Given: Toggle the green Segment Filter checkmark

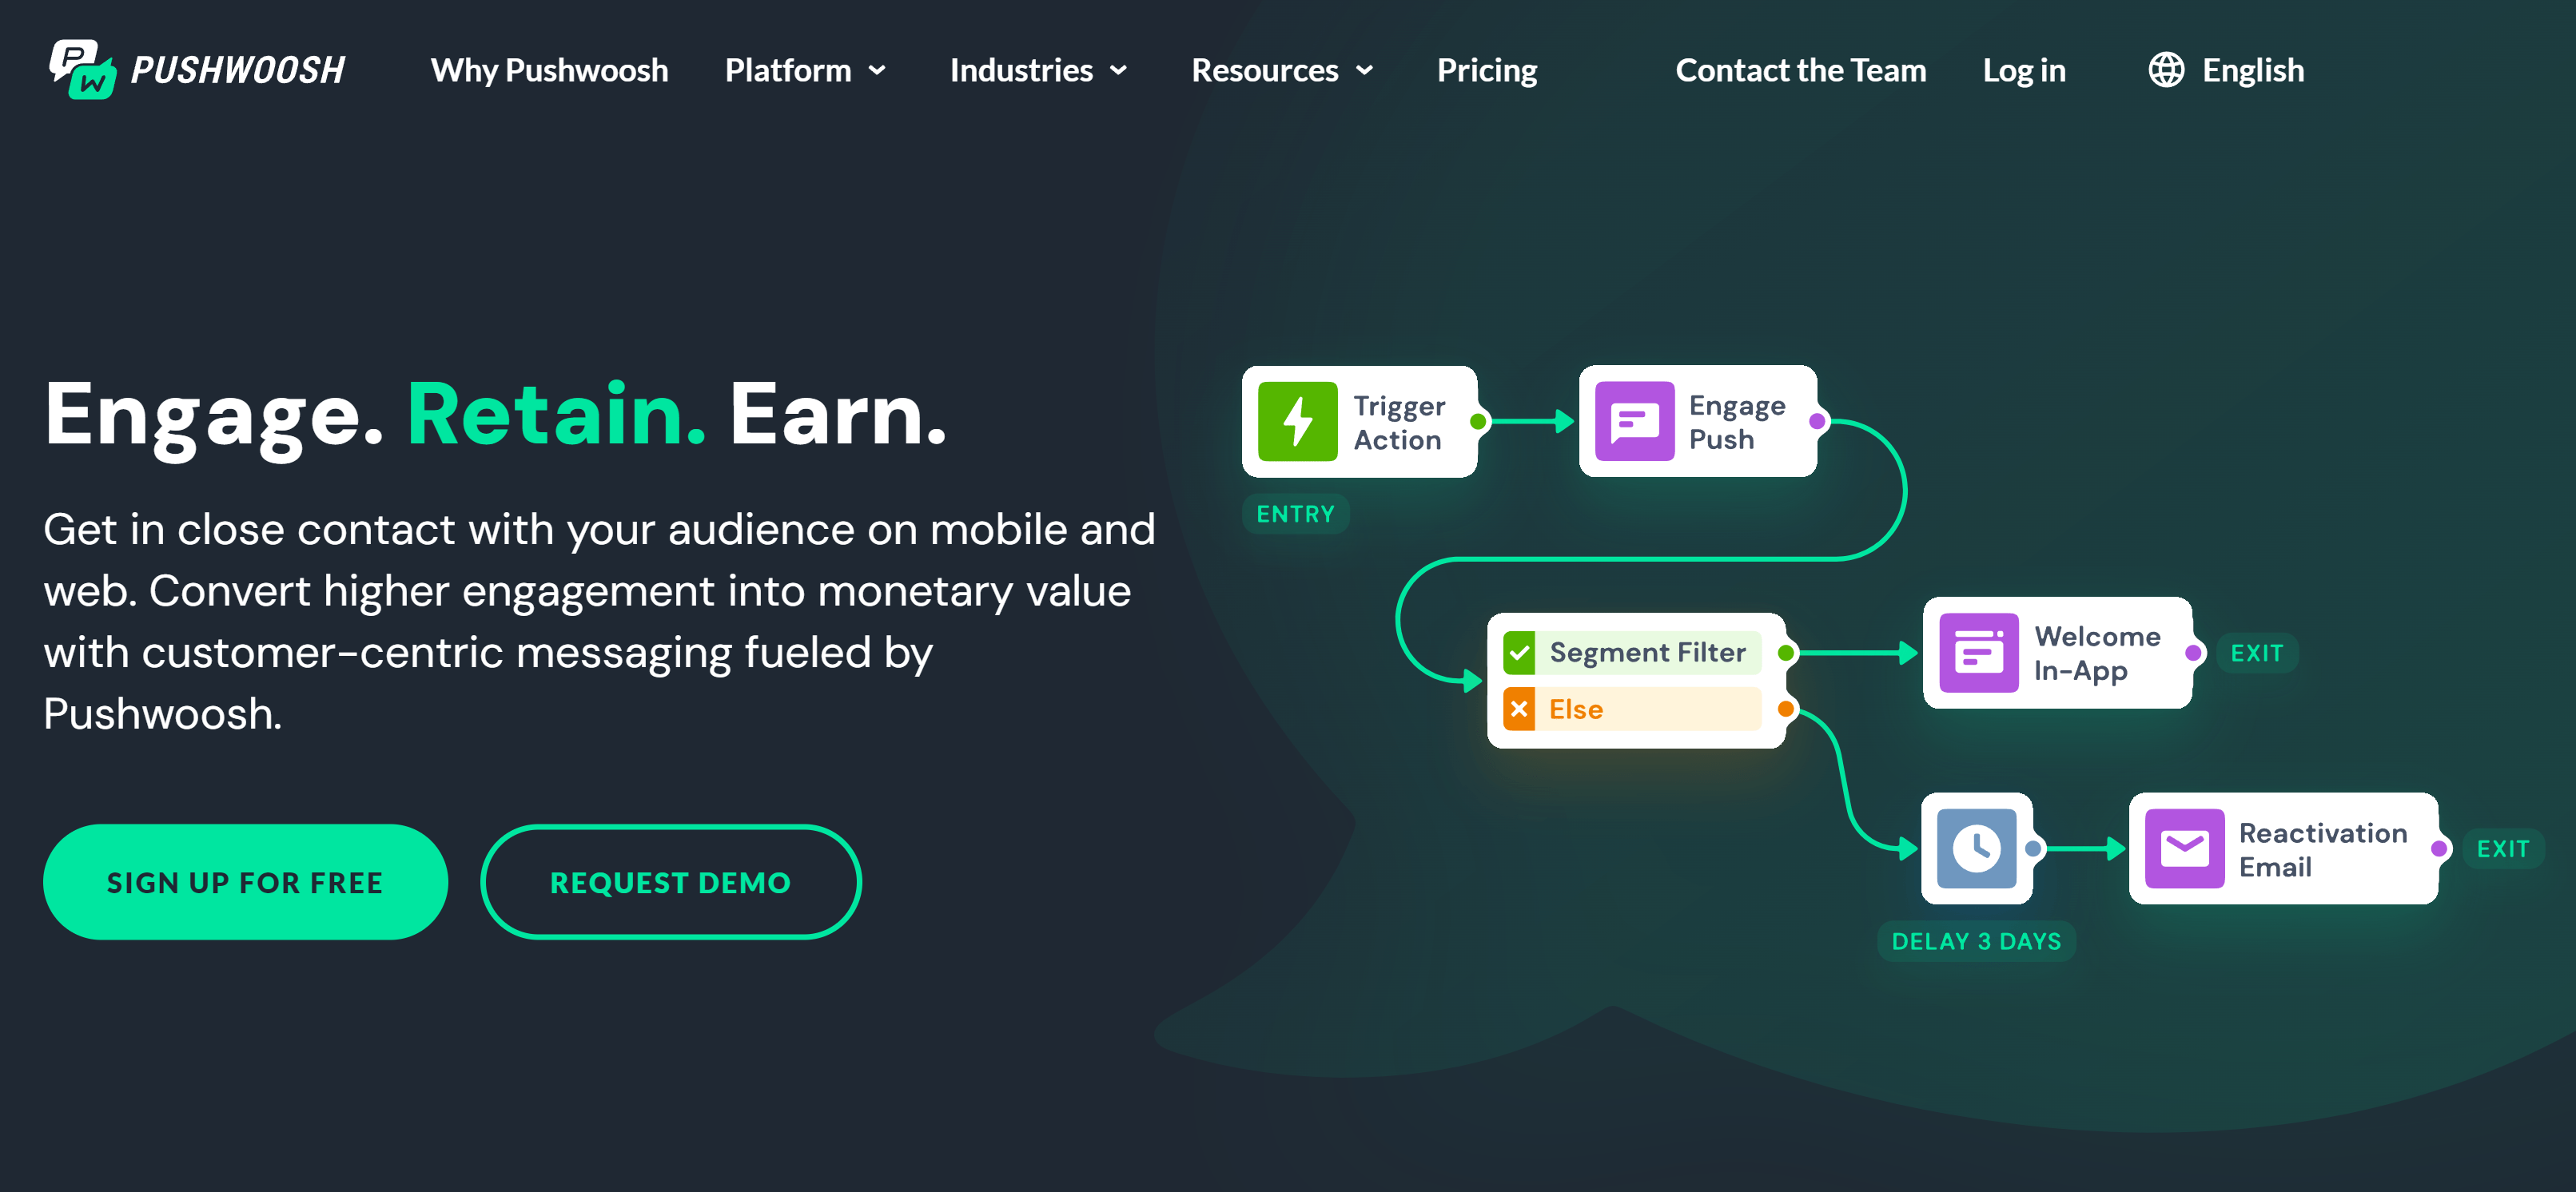Looking at the screenshot, I should click(x=1519, y=653).
